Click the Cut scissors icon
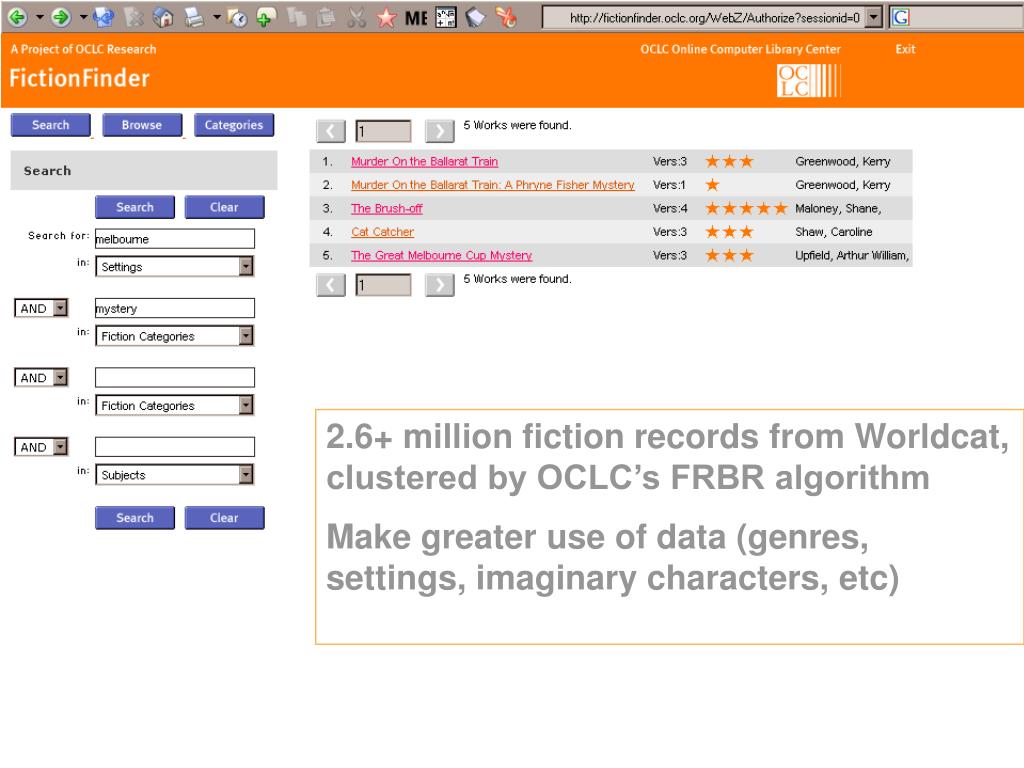1024x768 pixels. coord(357,17)
